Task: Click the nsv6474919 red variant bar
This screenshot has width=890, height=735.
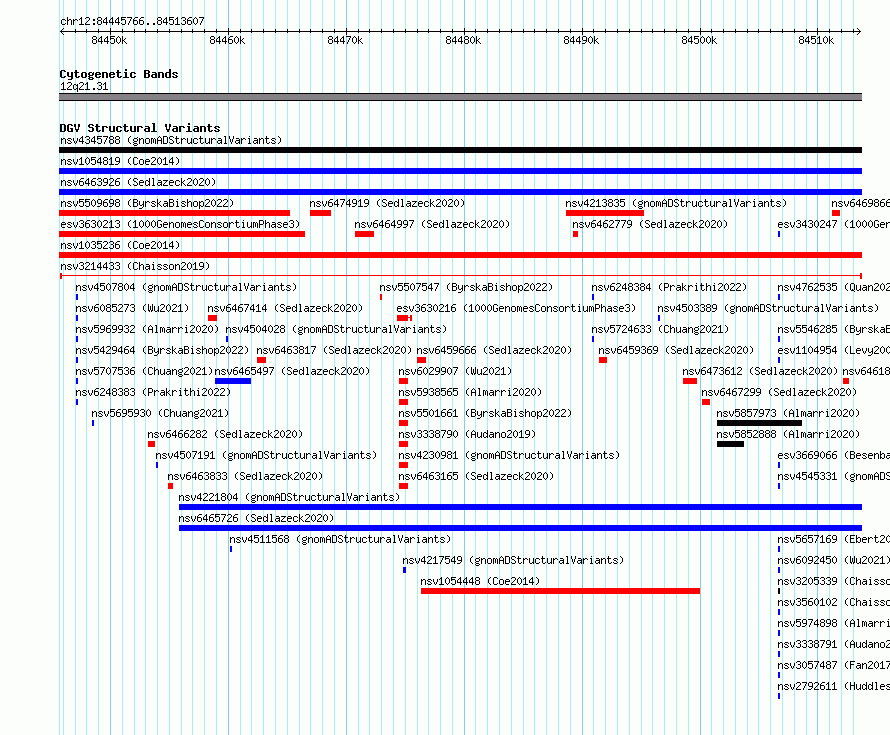Action: click(320, 213)
